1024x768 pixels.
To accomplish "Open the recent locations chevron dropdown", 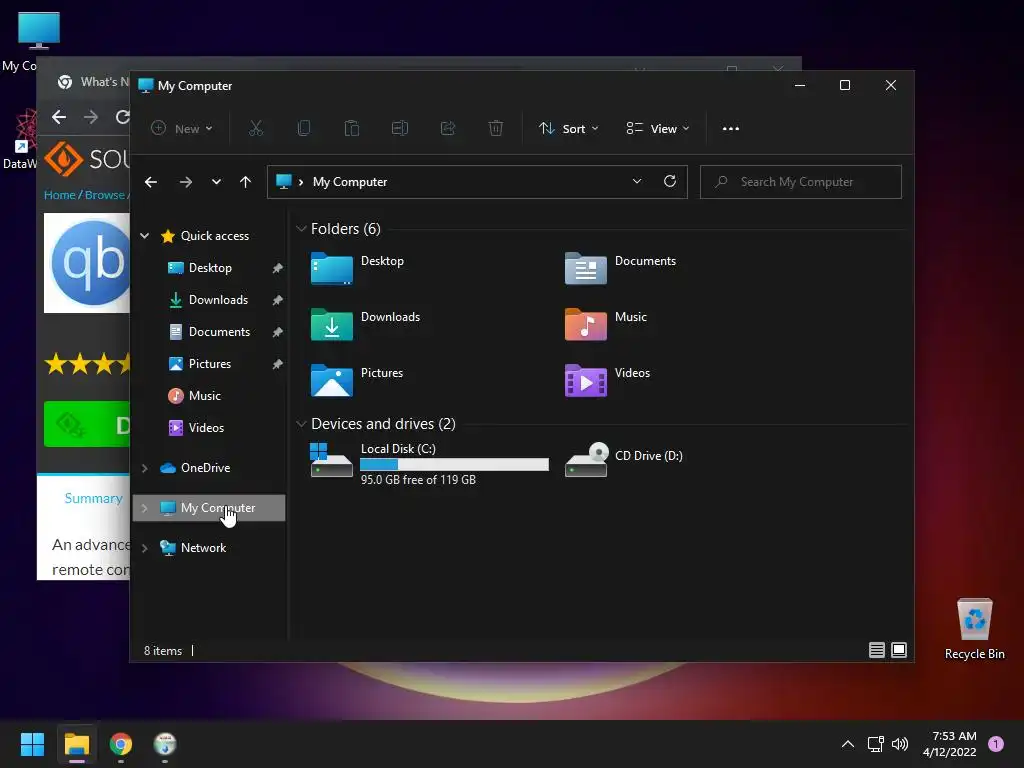I will [x=216, y=182].
